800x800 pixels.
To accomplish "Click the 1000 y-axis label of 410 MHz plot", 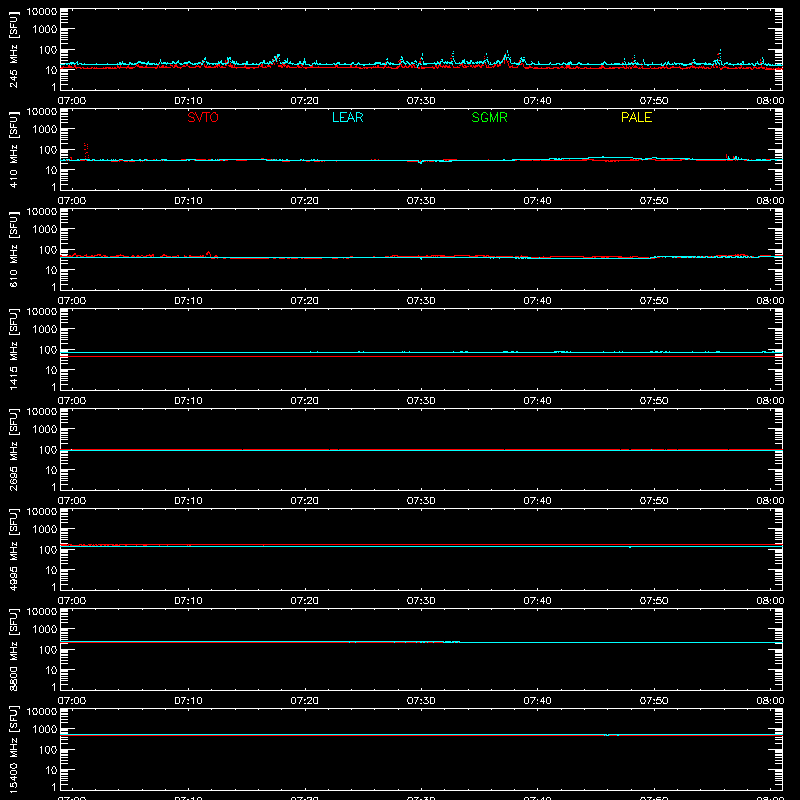I will (x=45, y=130).
